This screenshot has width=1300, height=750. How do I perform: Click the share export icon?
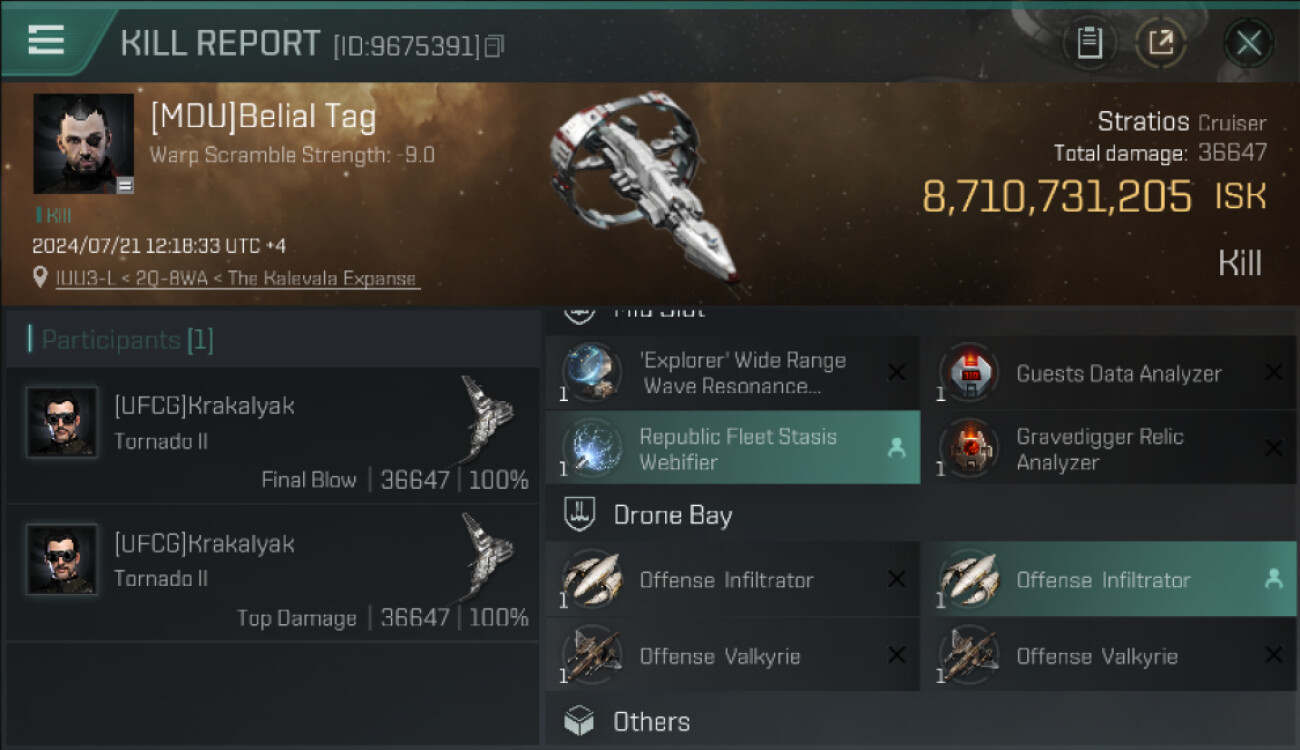[x=1160, y=43]
